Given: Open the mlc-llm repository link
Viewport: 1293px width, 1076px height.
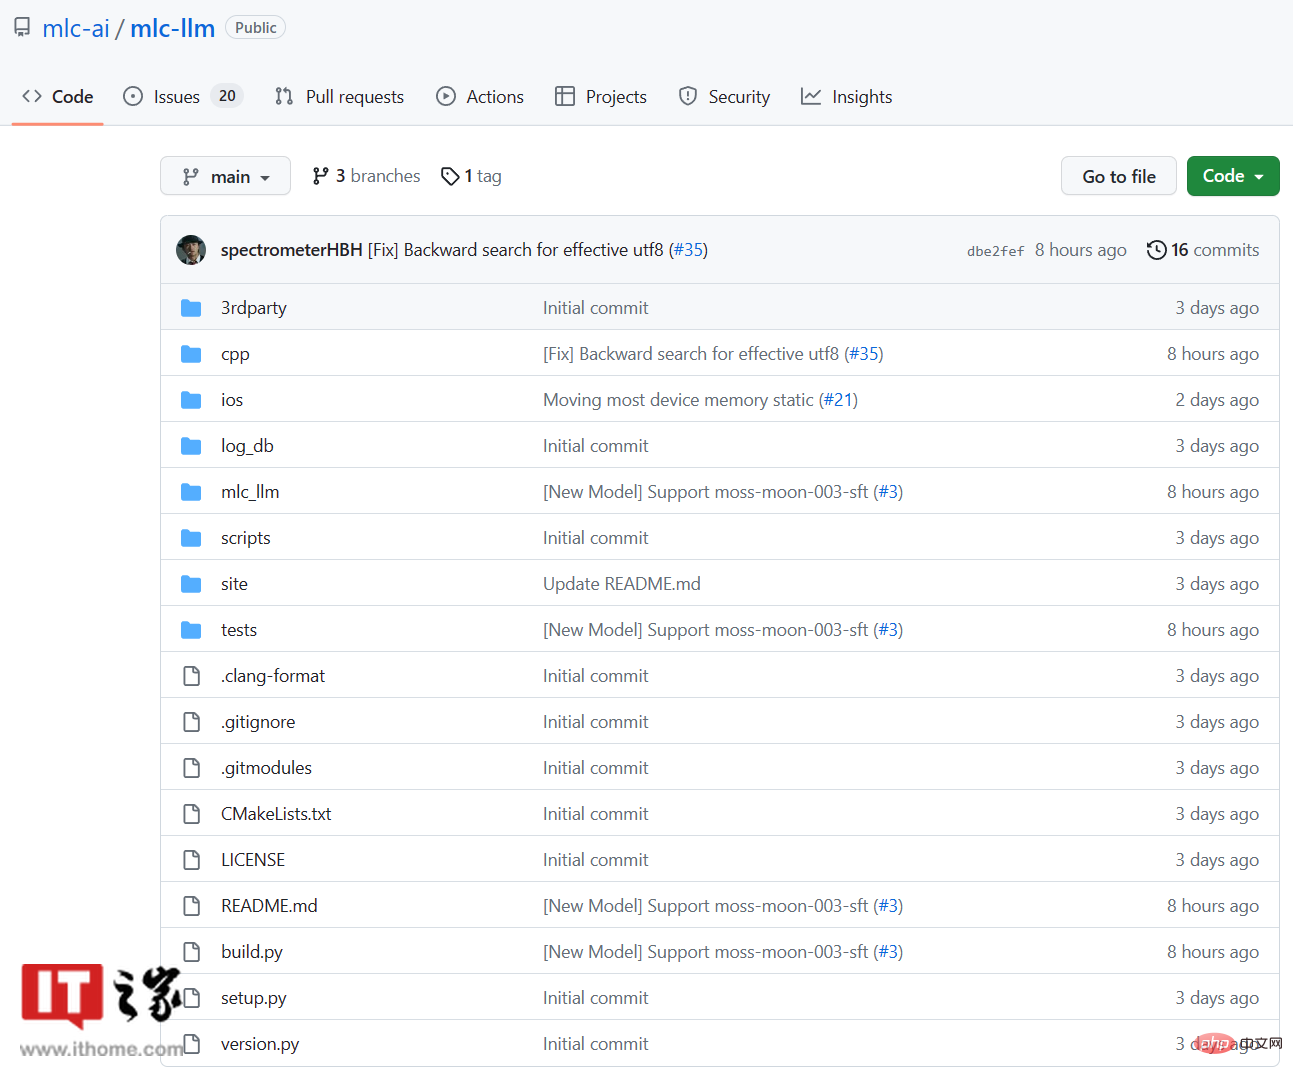Looking at the screenshot, I should point(173,28).
